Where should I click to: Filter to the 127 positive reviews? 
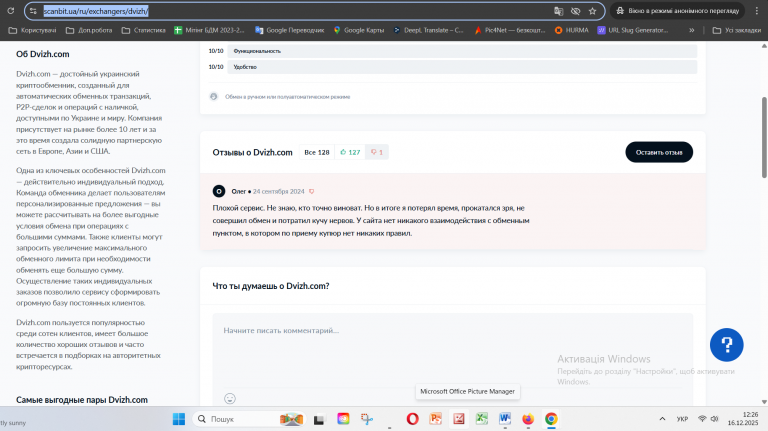[350, 152]
